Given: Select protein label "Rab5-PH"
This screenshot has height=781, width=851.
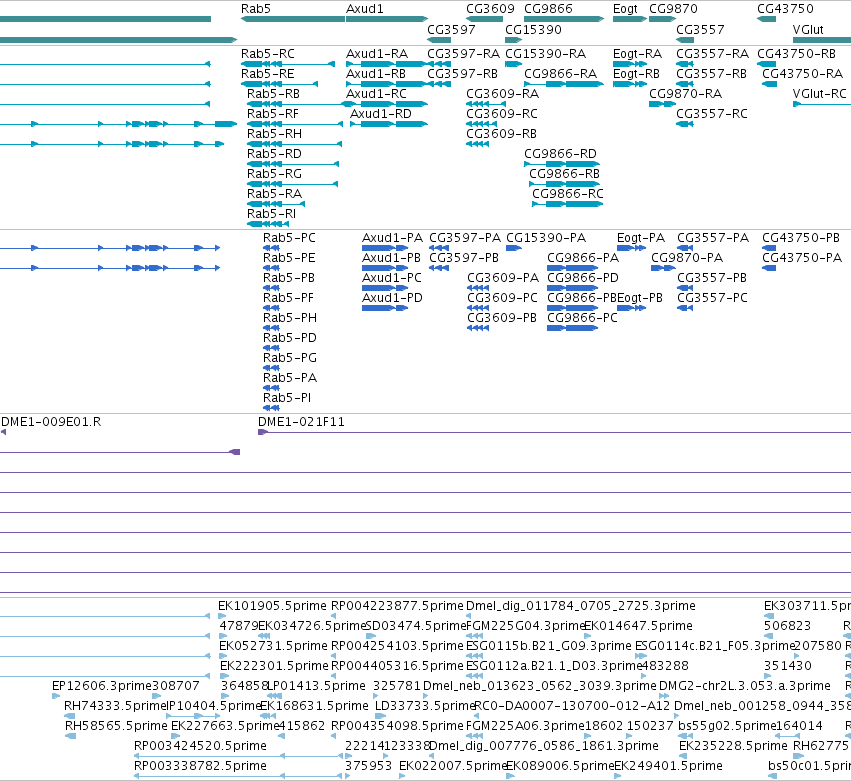Looking at the screenshot, I should click(x=290, y=318).
